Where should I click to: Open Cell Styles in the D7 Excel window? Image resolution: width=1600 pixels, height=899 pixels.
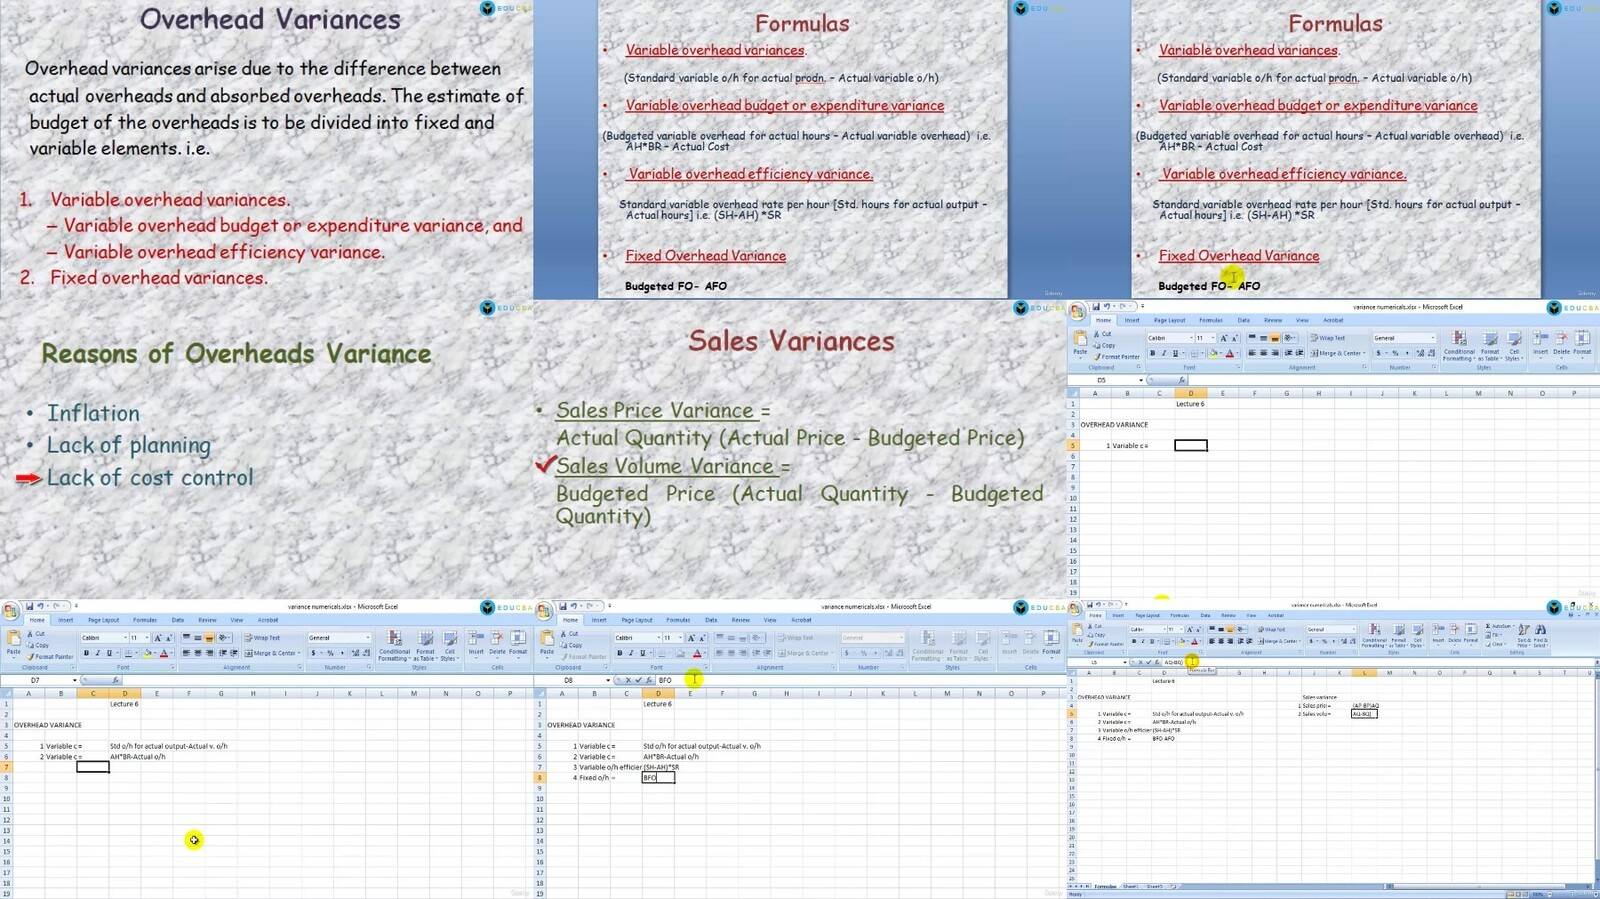449,645
